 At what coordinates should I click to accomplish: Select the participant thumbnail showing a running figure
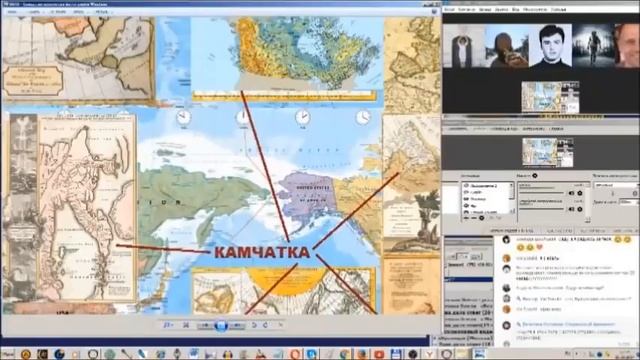pos(593,46)
